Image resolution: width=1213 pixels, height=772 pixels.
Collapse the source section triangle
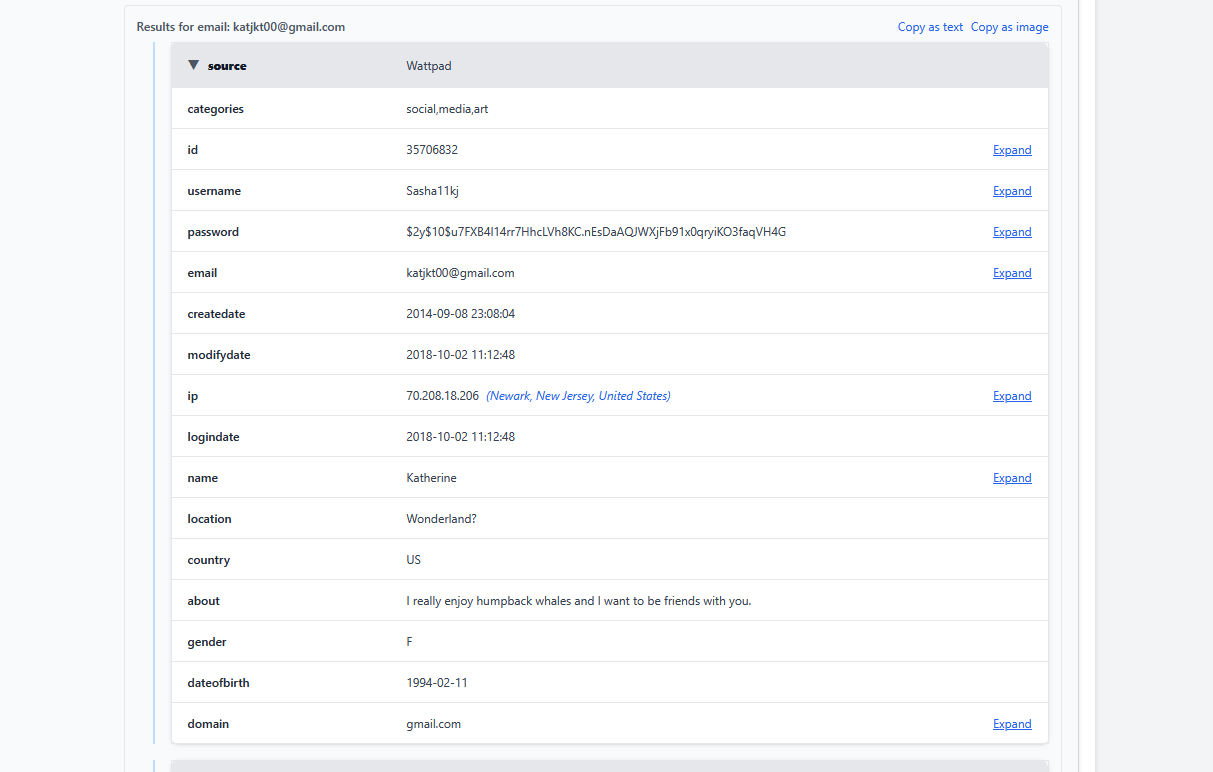click(x=194, y=66)
